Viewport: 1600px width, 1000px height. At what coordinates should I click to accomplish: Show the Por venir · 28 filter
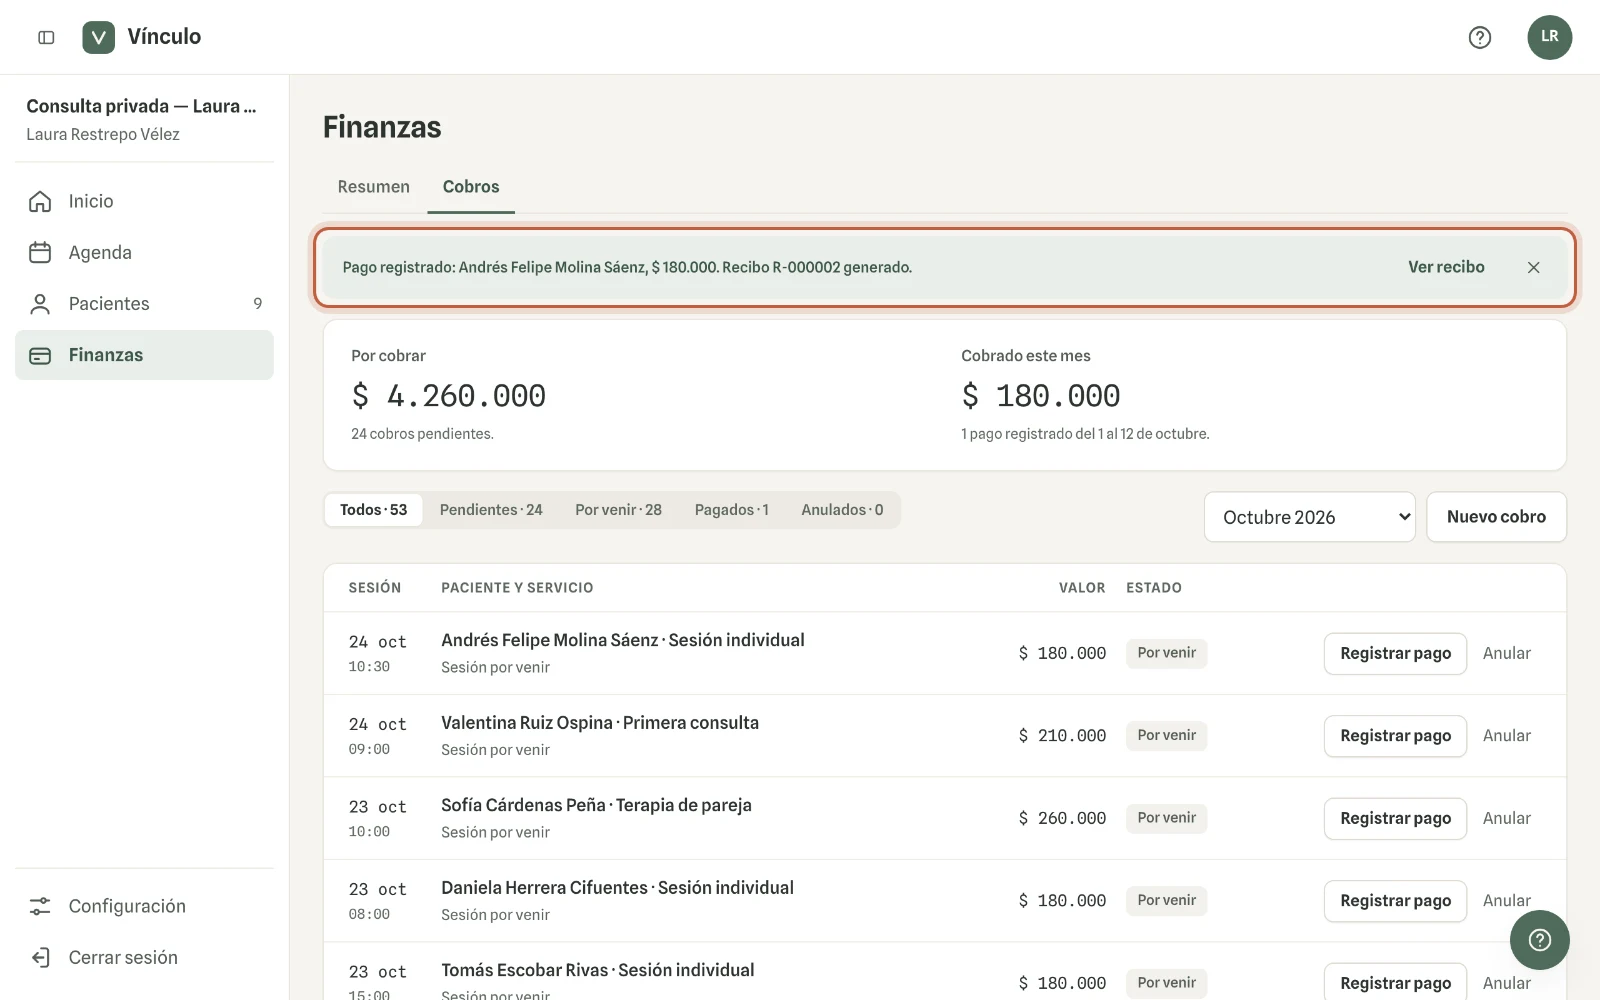tap(618, 510)
